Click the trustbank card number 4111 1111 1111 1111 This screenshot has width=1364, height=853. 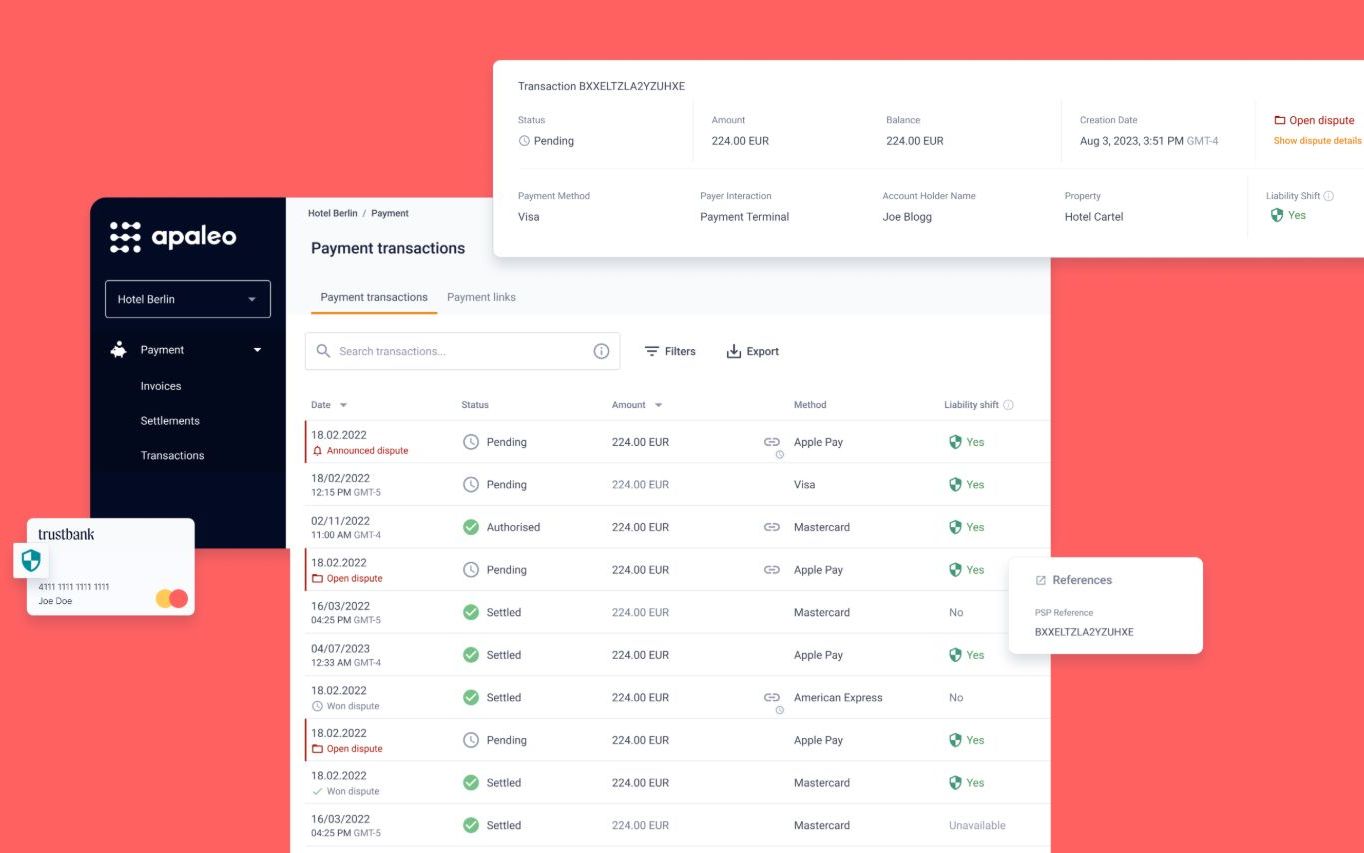74,587
